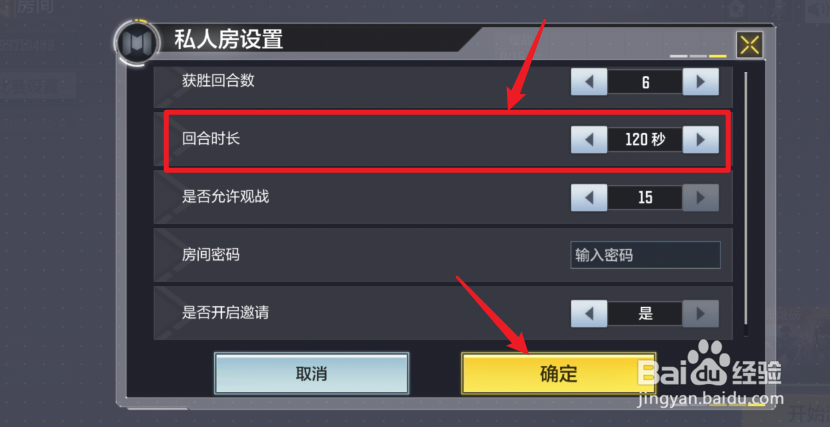Toggle 是否开启邀请 with left arrow
This screenshot has height=427, width=830.
pos(589,314)
